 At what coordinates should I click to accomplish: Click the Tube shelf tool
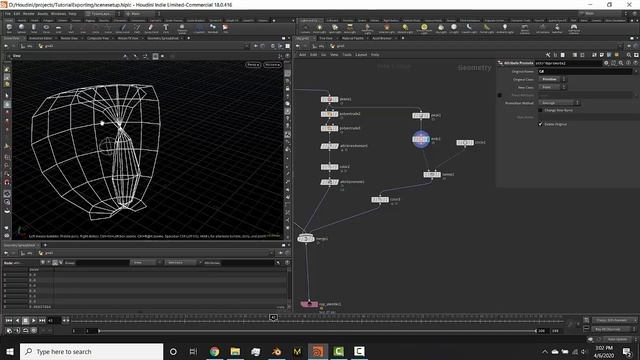click(x=34, y=29)
